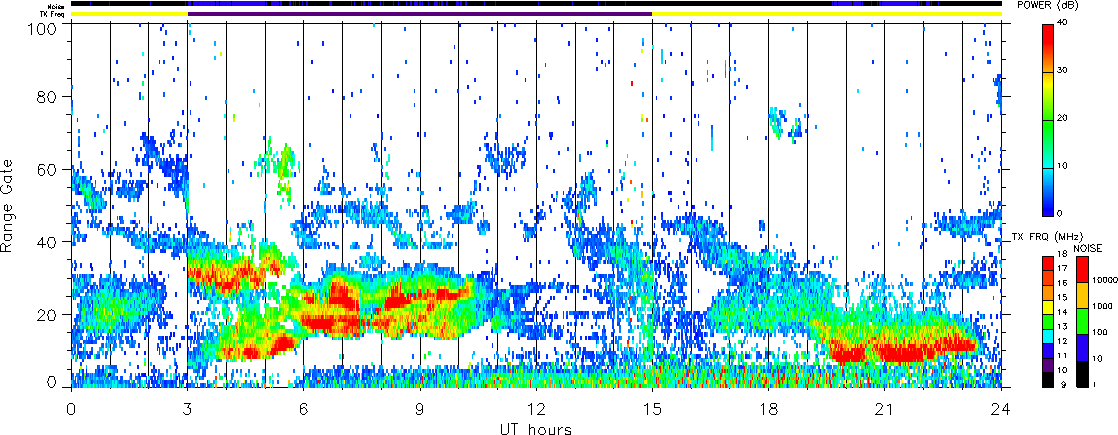Click the x-axis tick label "21"

(885, 410)
